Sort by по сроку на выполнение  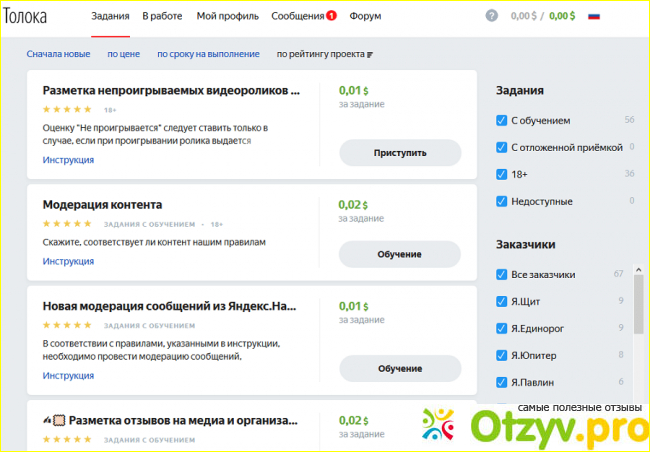(208, 54)
